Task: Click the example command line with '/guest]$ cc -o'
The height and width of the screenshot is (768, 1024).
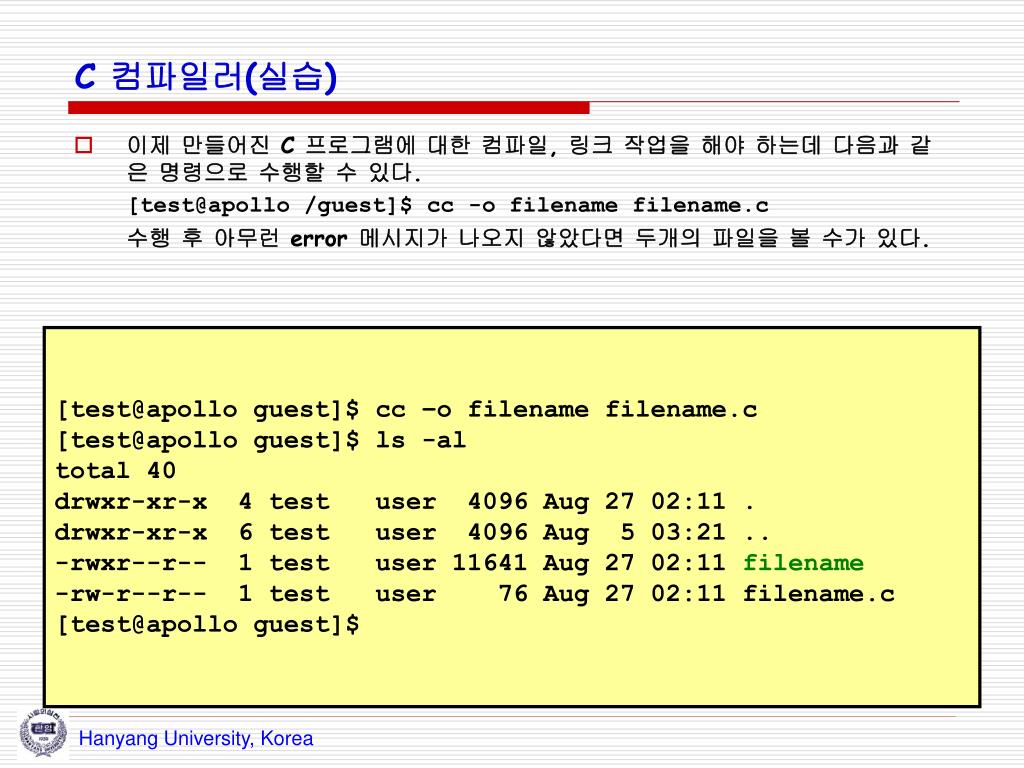Action: tap(449, 205)
